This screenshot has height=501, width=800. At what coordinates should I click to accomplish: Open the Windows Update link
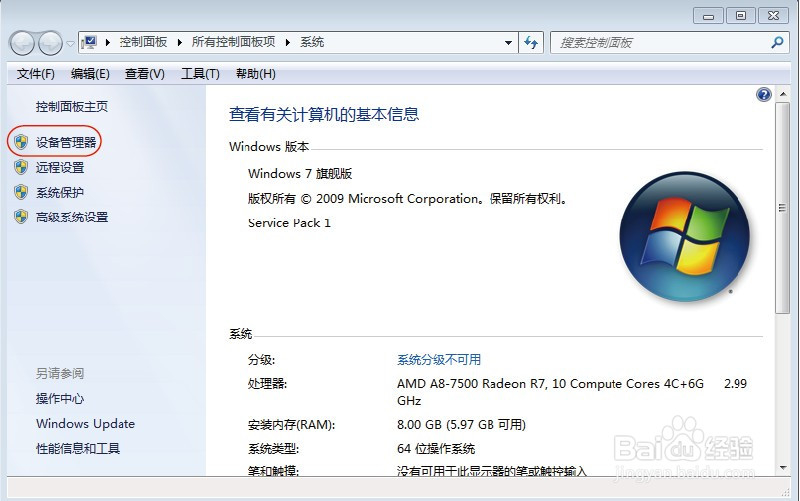pyautogui.click(x=85, y=423)
